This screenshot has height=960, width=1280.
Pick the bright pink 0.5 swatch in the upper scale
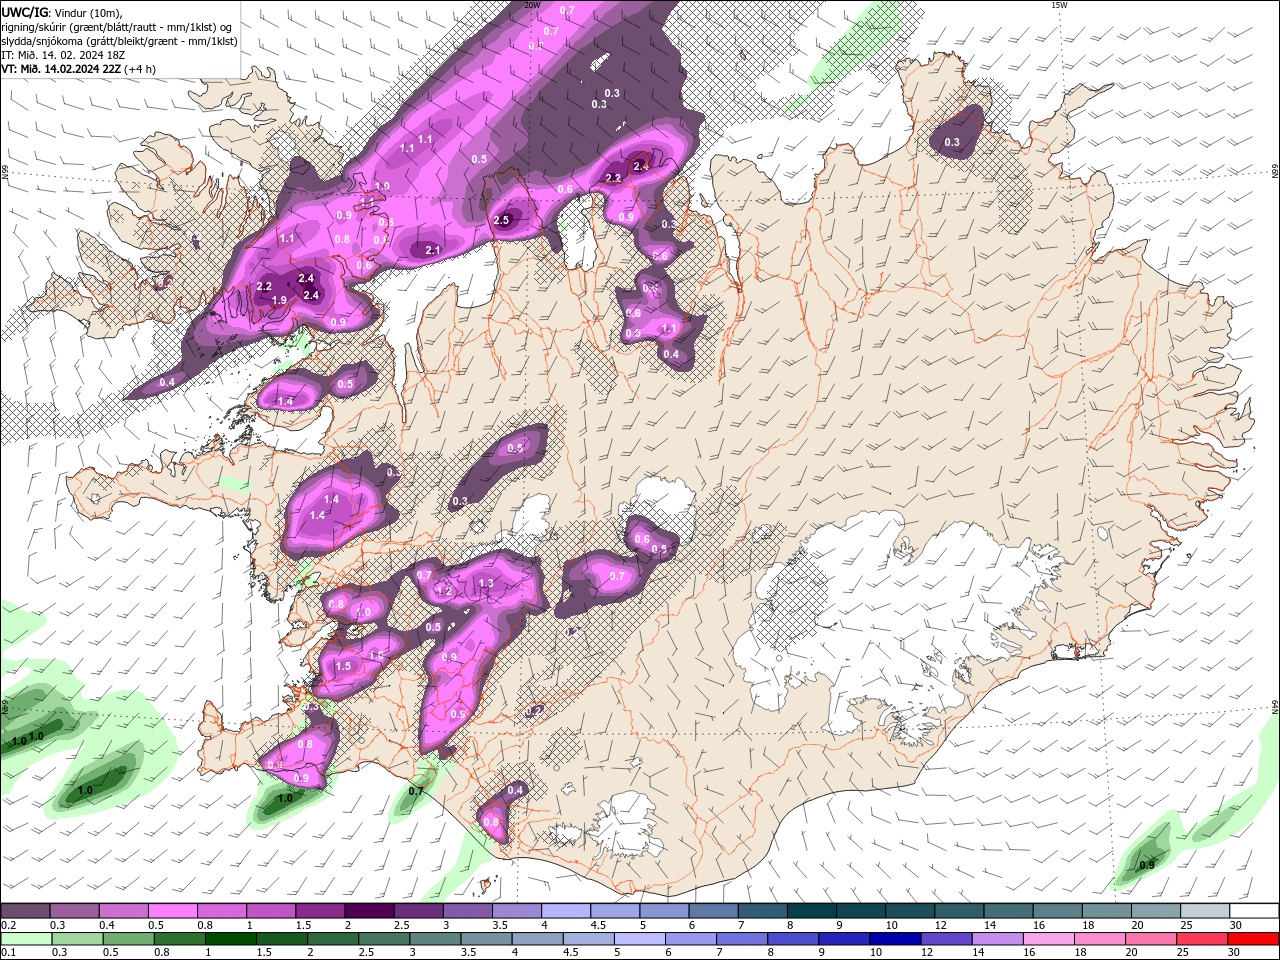(172, 911)
